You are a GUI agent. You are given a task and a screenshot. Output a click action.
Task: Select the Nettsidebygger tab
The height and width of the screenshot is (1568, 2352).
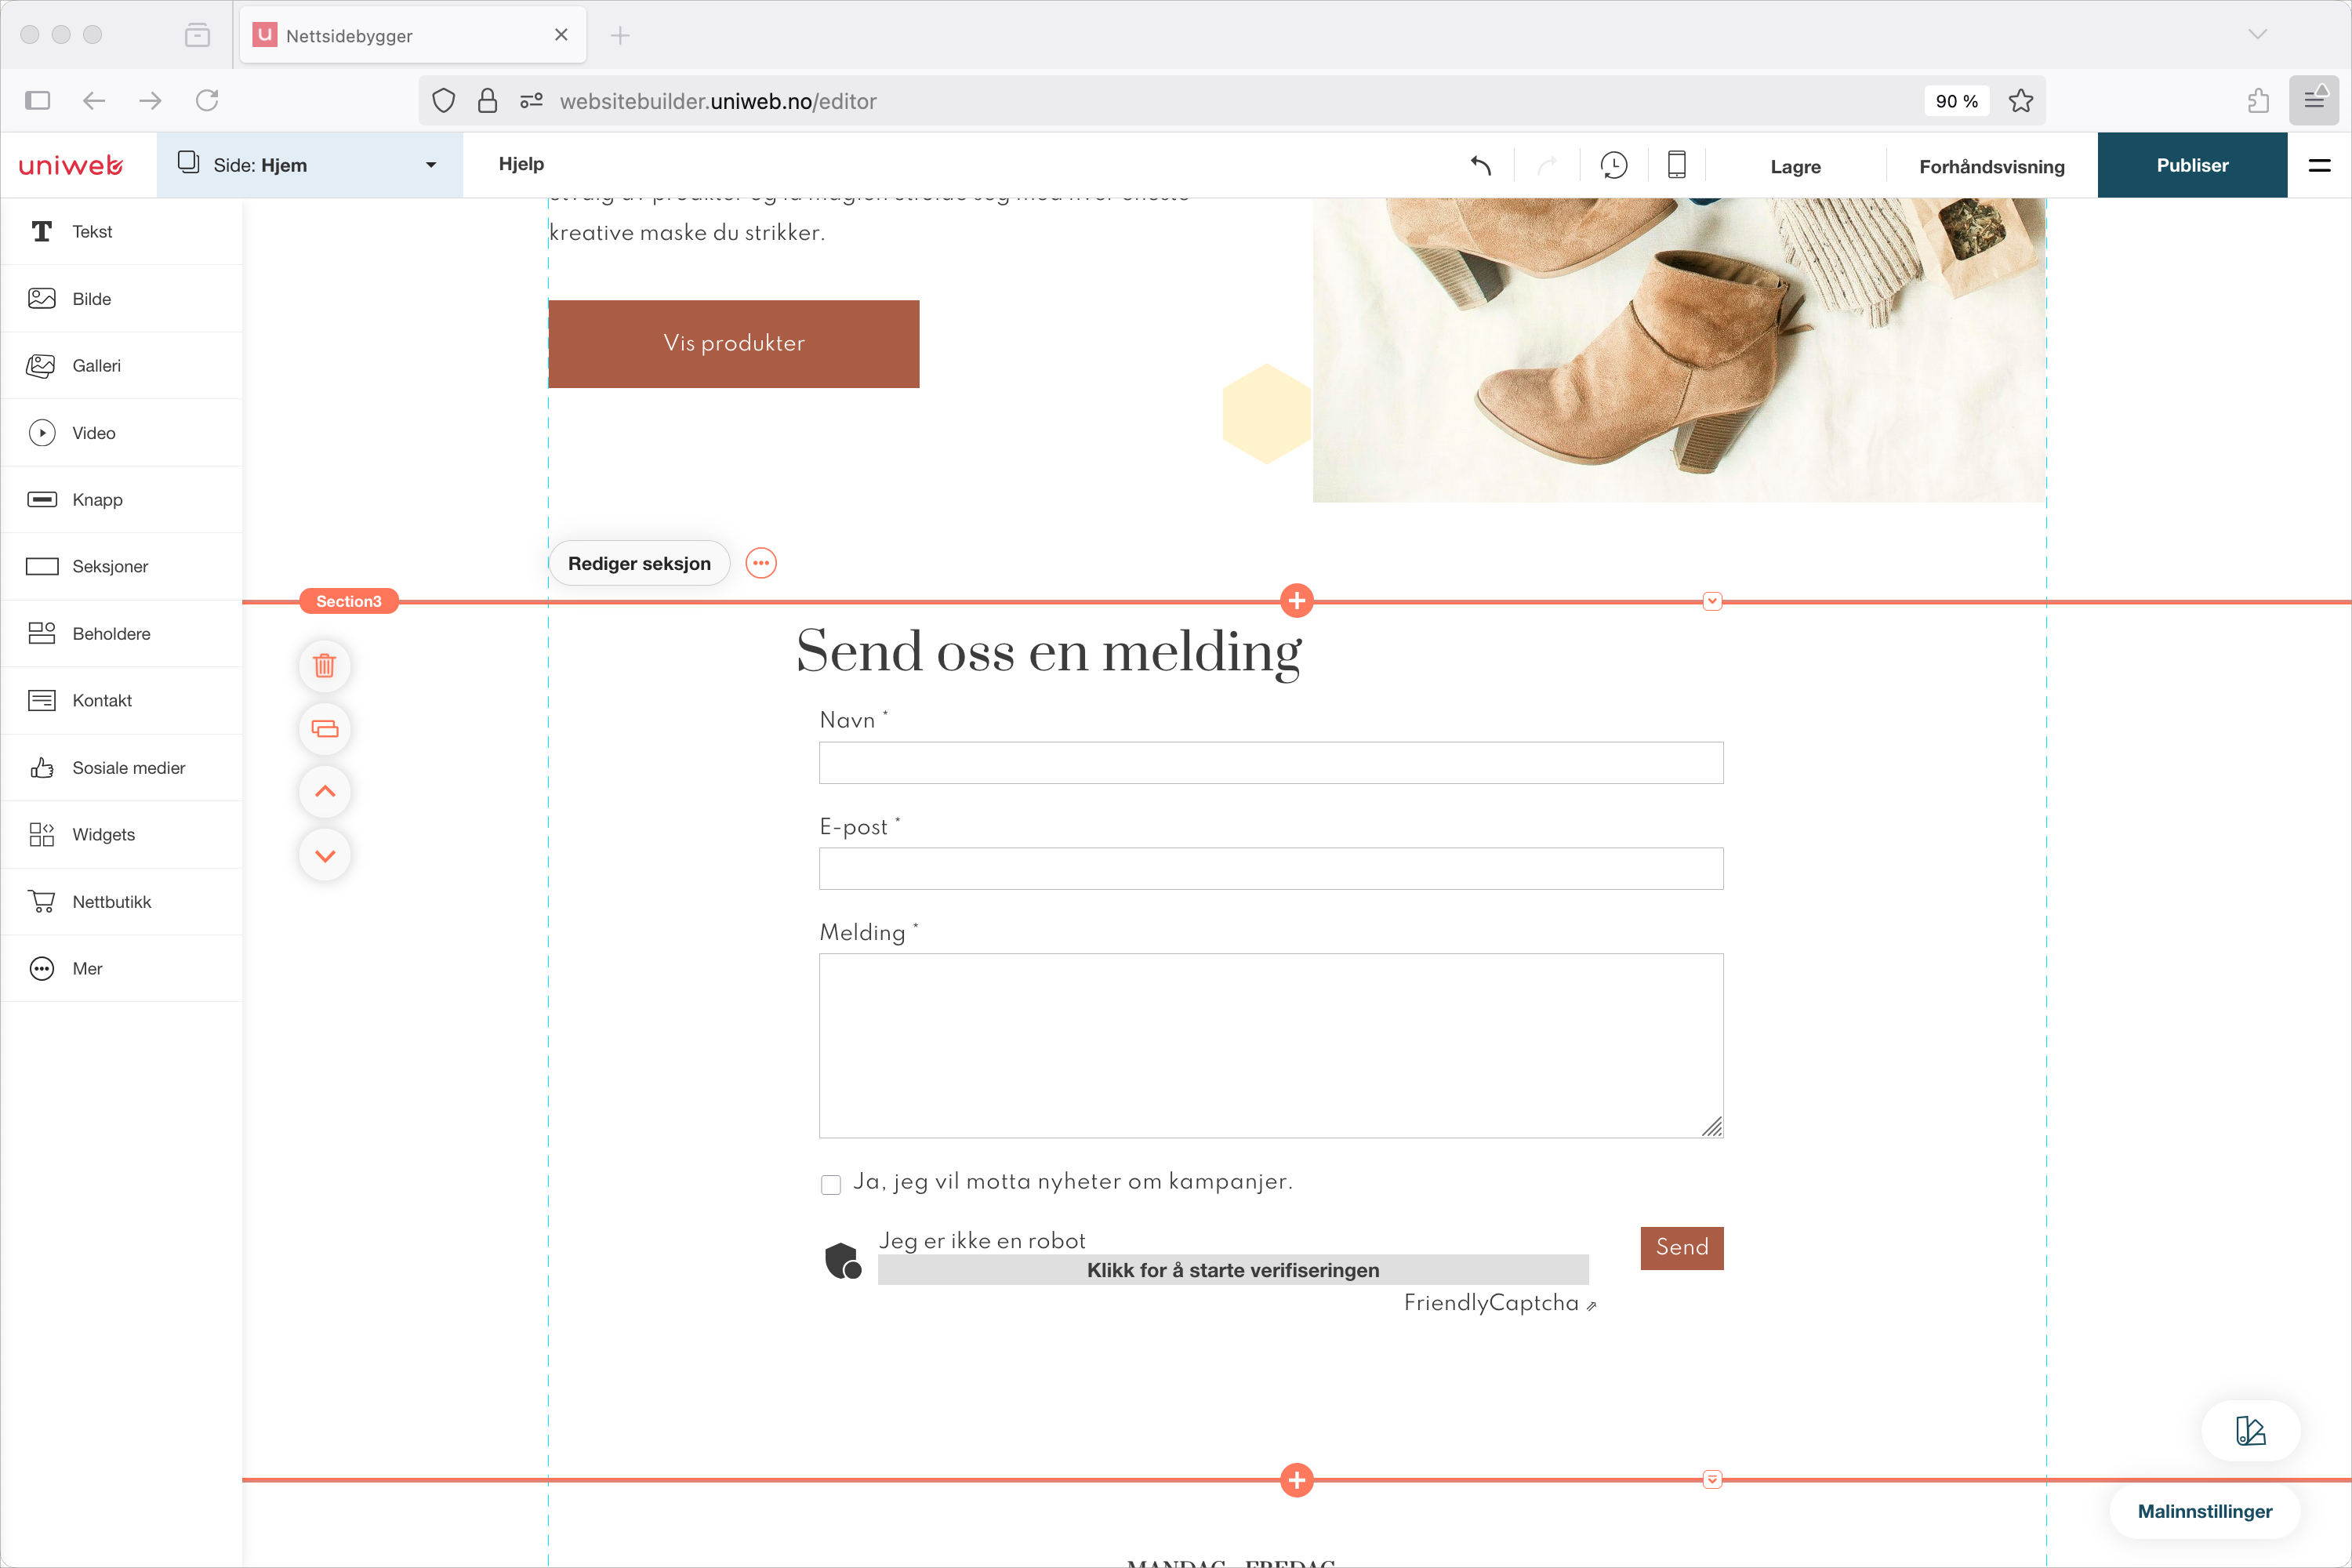click(412, 35)
